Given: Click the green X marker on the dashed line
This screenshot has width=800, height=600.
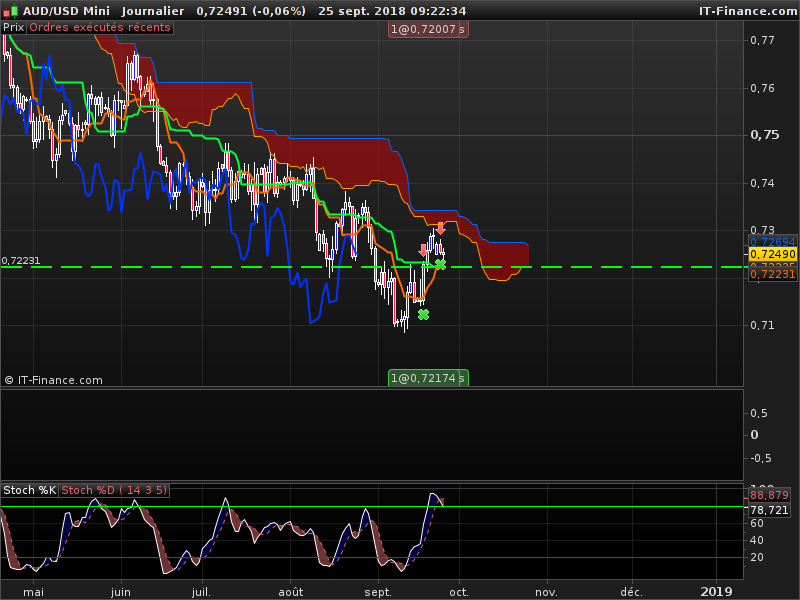Looking at the screenshot, I should click(x=440, y=264).
